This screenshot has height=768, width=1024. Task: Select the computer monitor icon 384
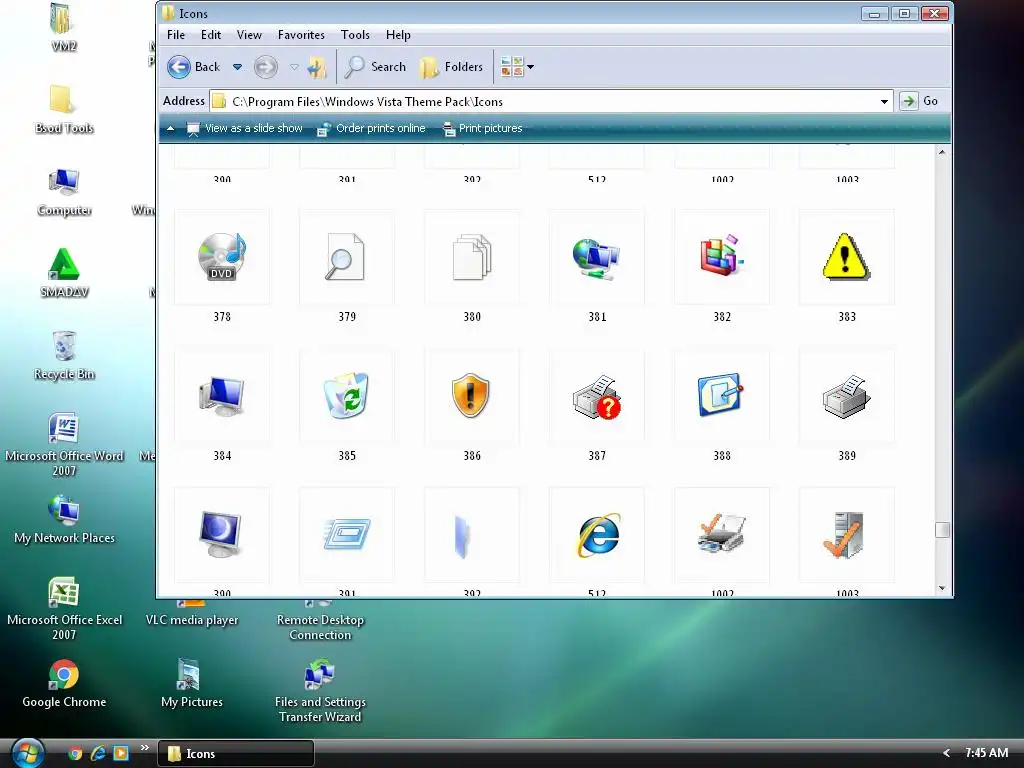click(222, 396)
